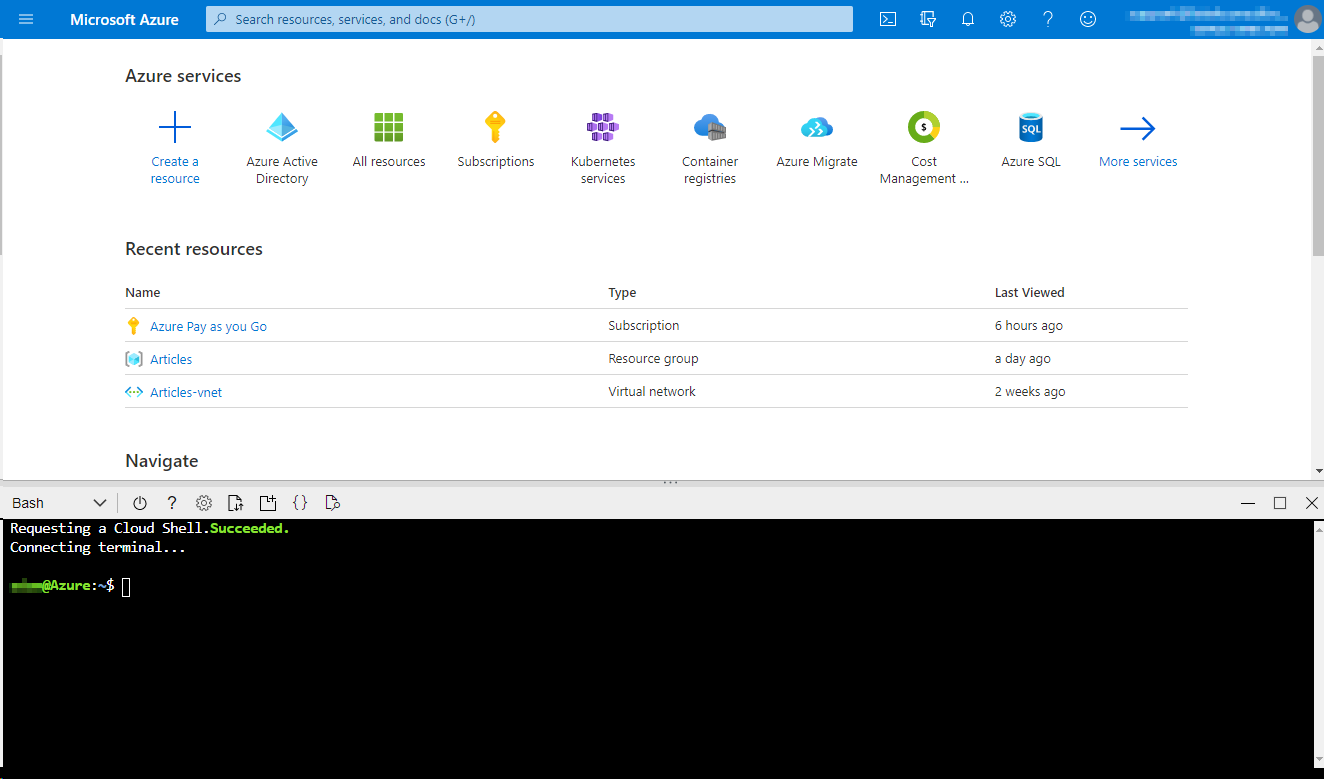The height and width of the screenshot is (779, 1324).
Task: Open the Cloud Shell editor braces icon
Action: click(x=300, y=503)
